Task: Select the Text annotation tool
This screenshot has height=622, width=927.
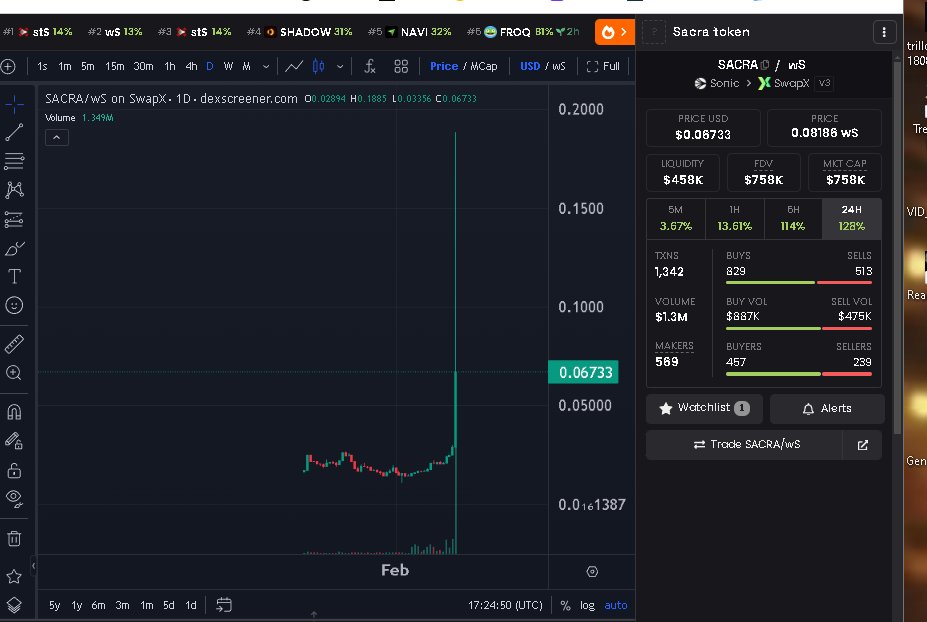Action: [x=14, y=277]
